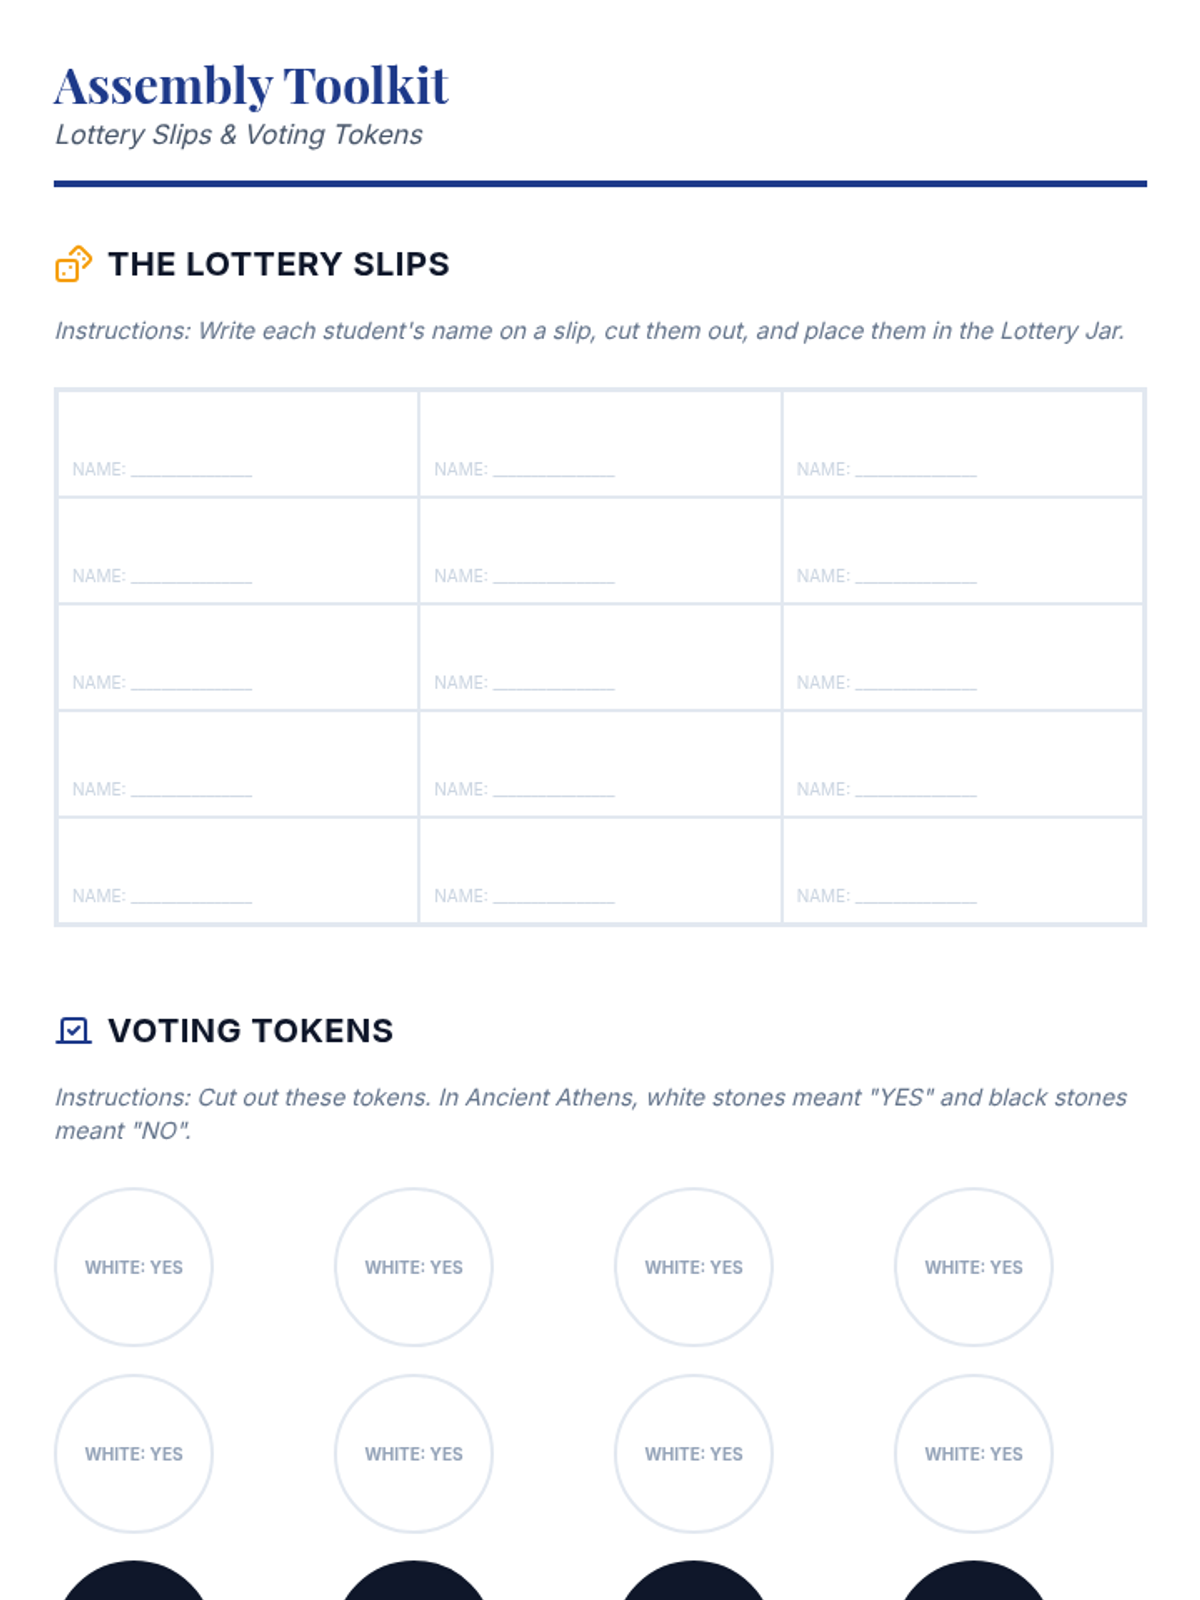1200x1600 pixels.
Task: Click the last WHITE: YES token in top row
Action: pyautogui.click(x=973, y=1267)
